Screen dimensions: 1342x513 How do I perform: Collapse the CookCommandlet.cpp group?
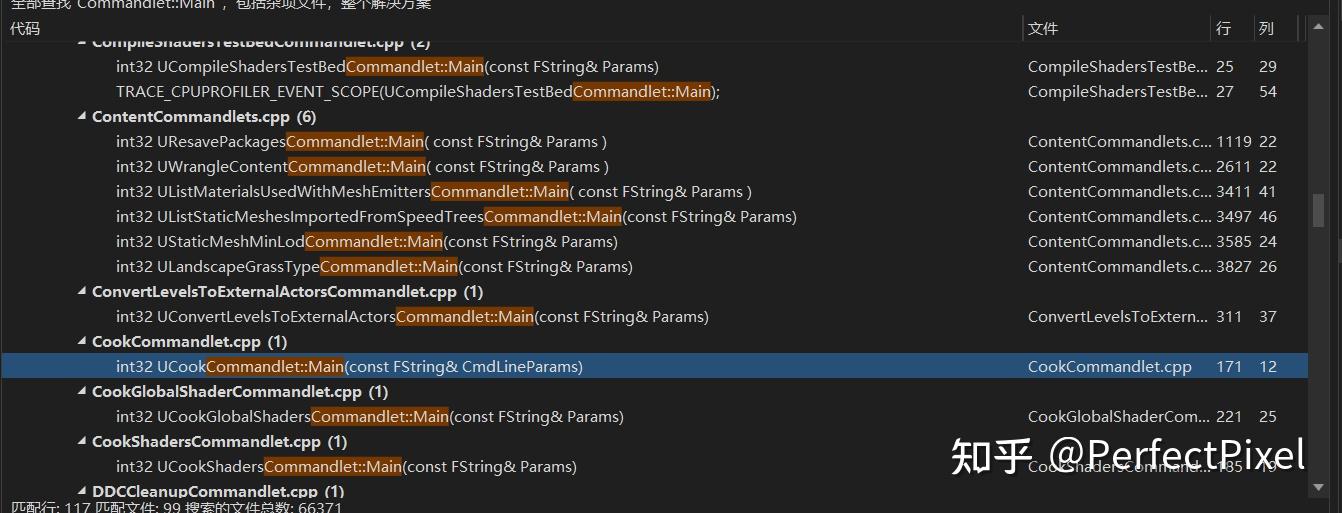(82, 342)
